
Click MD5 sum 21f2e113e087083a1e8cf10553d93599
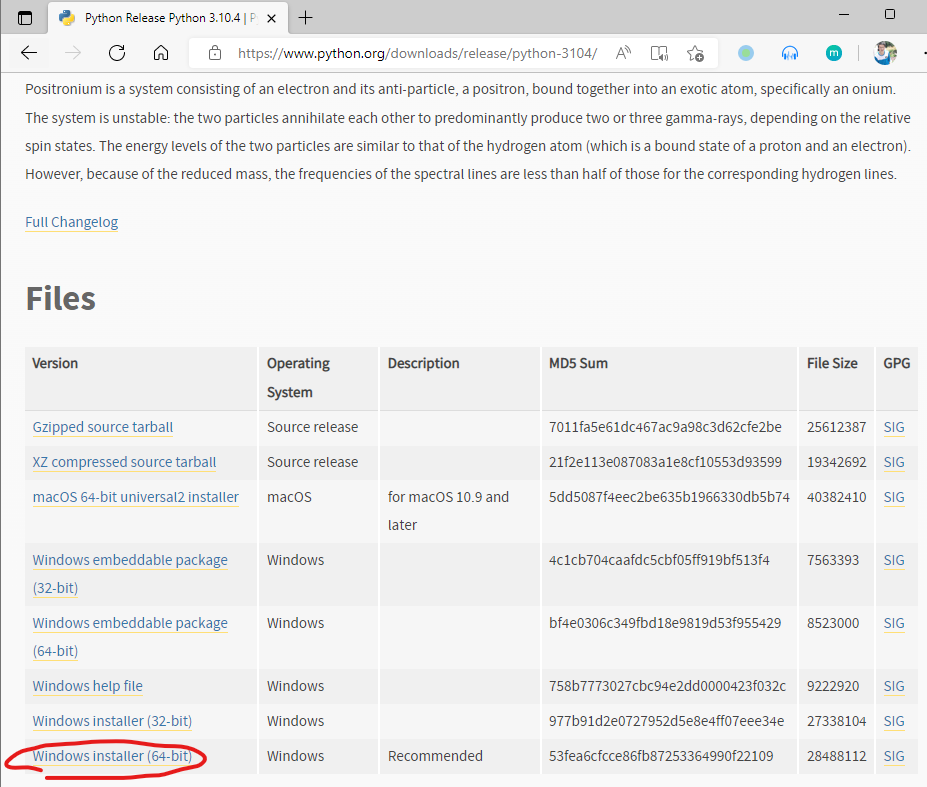pyautogui.click(x=665, y=462)
